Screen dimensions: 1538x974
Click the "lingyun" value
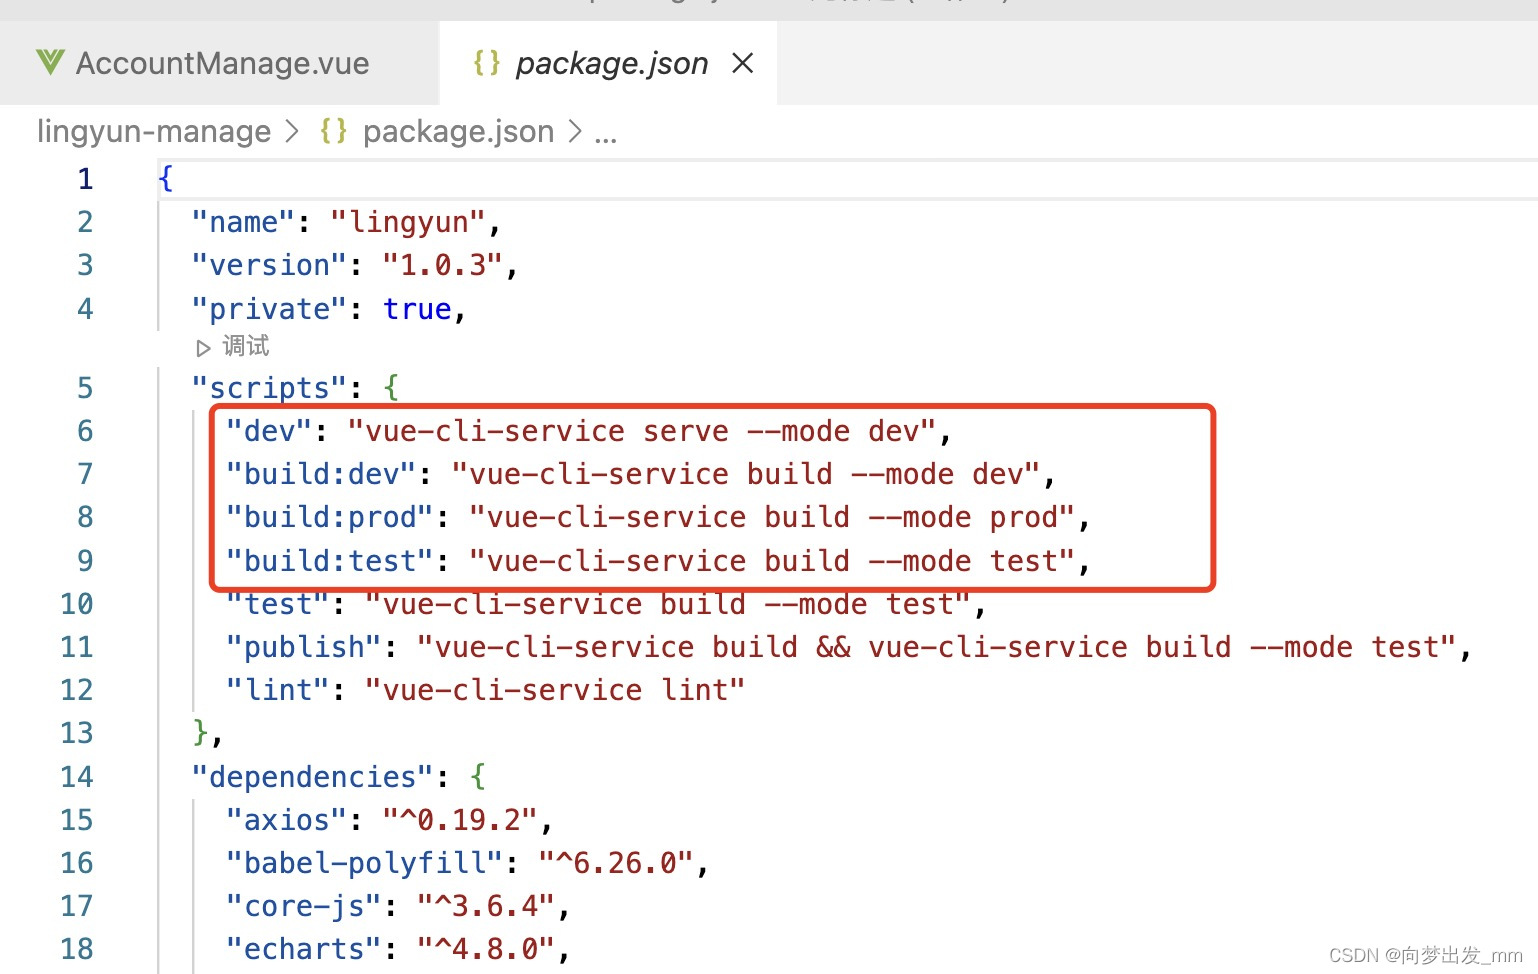(409, 222)
